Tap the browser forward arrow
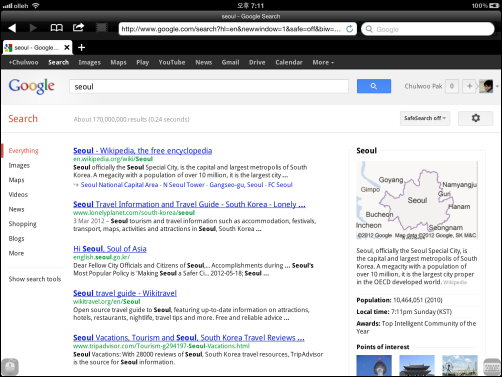 coord(33,28)
